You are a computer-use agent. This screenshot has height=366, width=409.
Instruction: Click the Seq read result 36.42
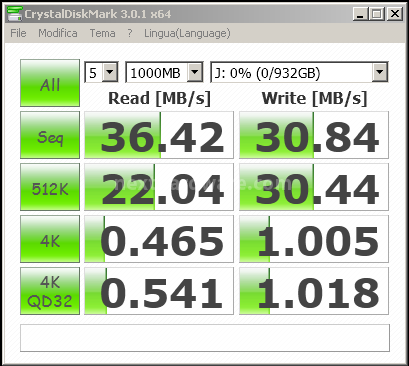click(159, 135)
